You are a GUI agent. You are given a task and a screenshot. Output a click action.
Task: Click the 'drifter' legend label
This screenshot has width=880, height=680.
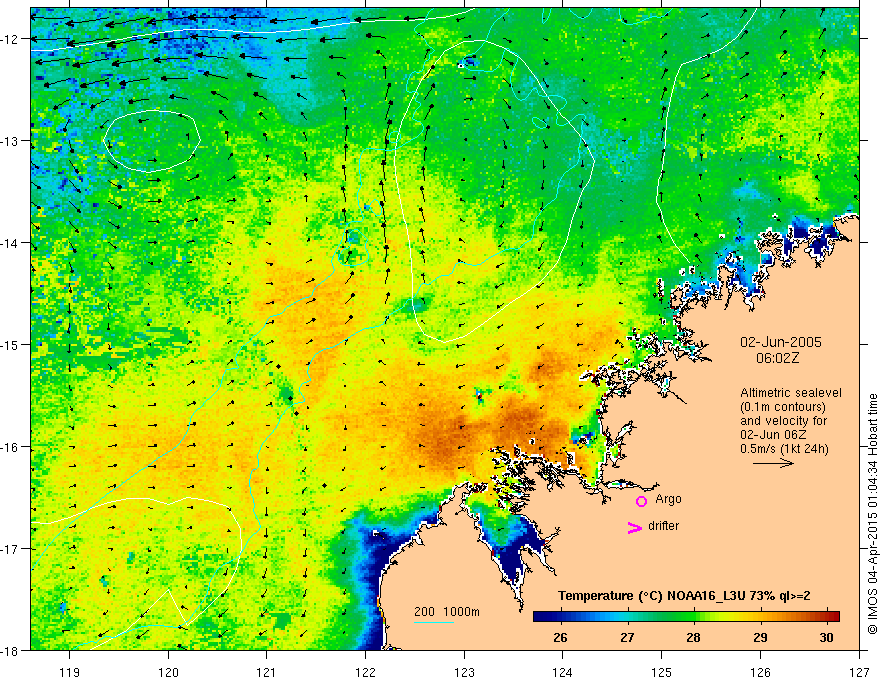[x=663, y=526]
